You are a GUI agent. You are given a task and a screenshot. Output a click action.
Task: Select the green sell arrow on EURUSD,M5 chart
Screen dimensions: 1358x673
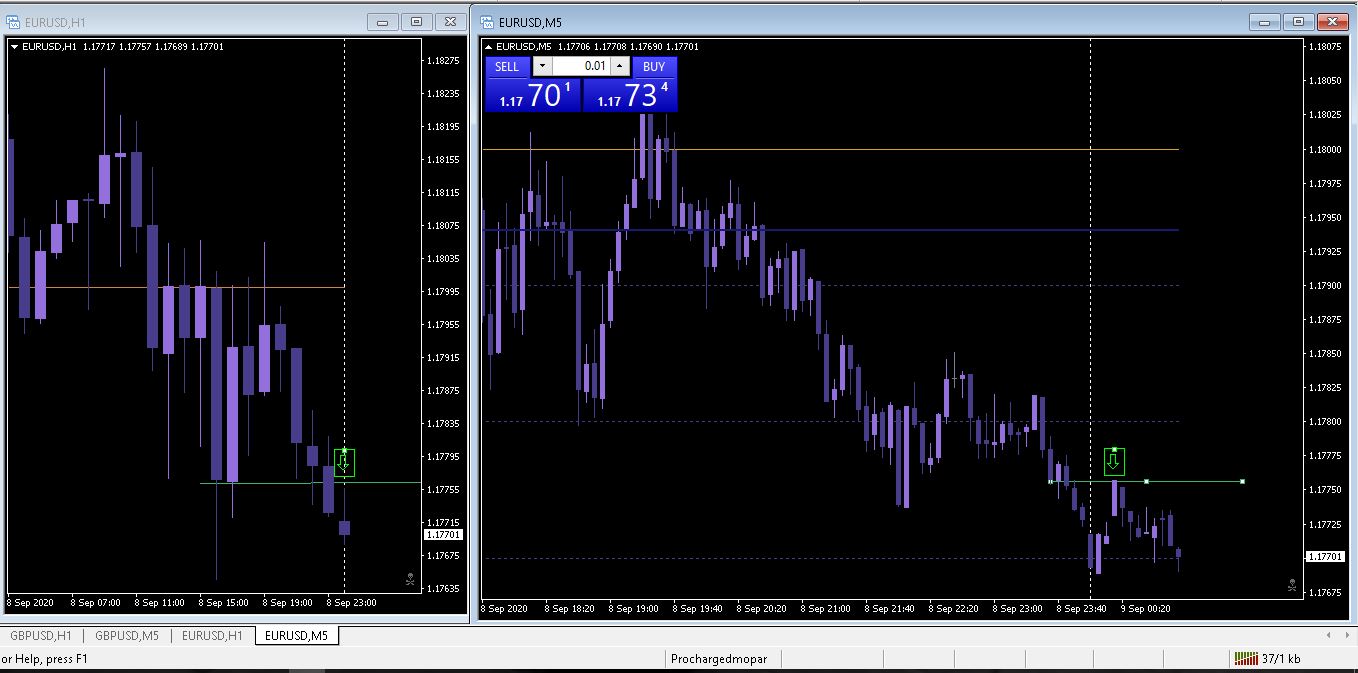coord(1114,463)
